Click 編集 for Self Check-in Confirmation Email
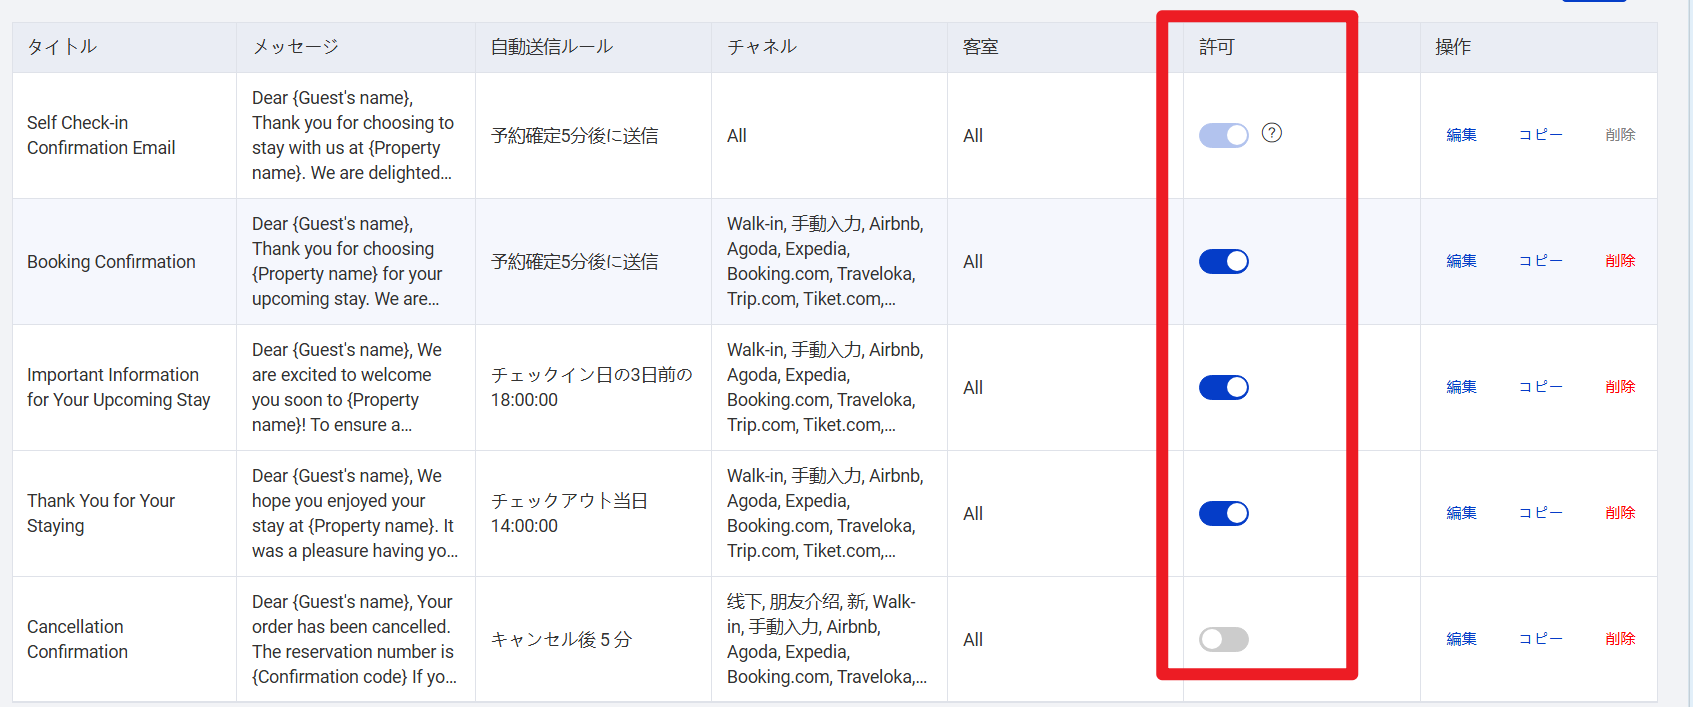This screenshot has width=1693, height=707. tap(1461, 135)
